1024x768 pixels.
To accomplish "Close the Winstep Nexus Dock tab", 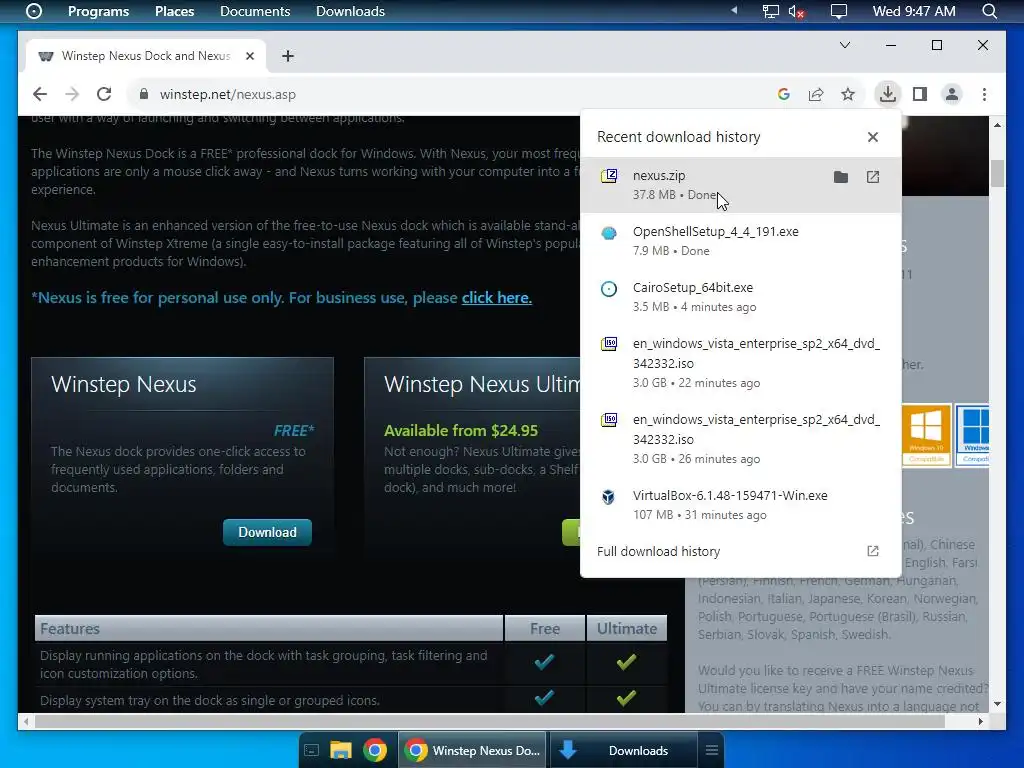I will point(249,56).
